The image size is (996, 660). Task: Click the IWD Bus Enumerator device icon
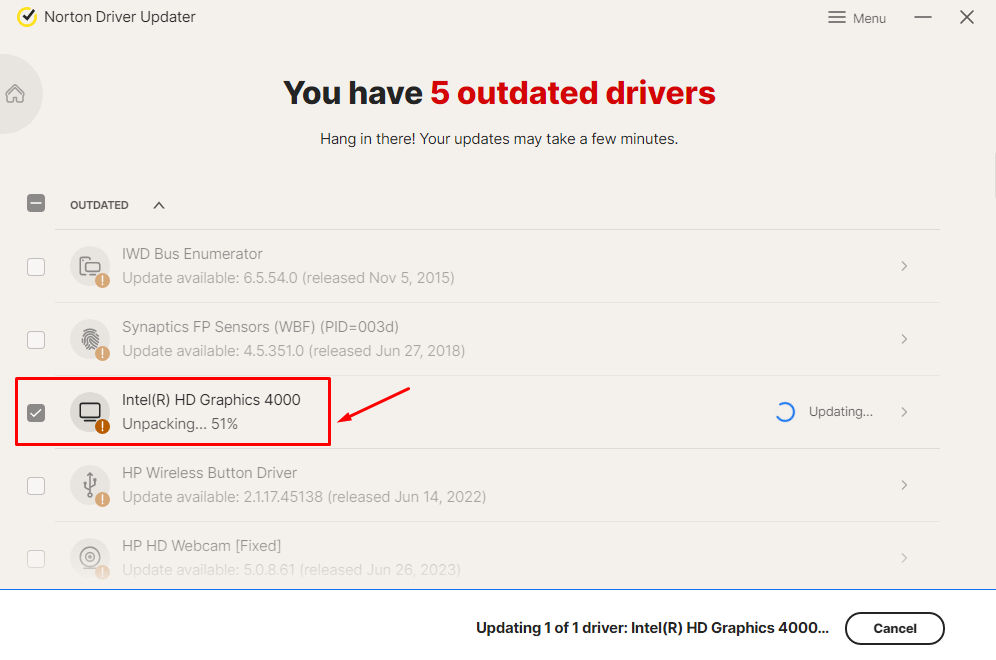[90, 266]
